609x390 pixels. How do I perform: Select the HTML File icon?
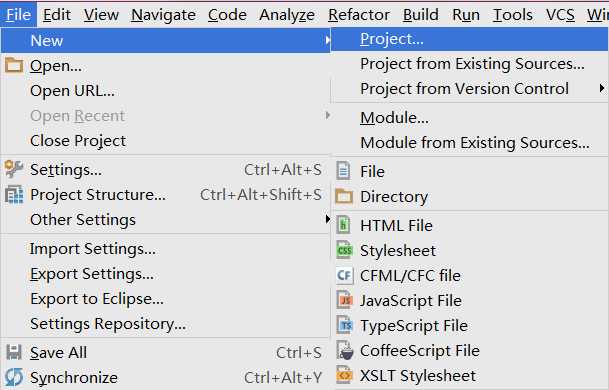tap(344, 225)
